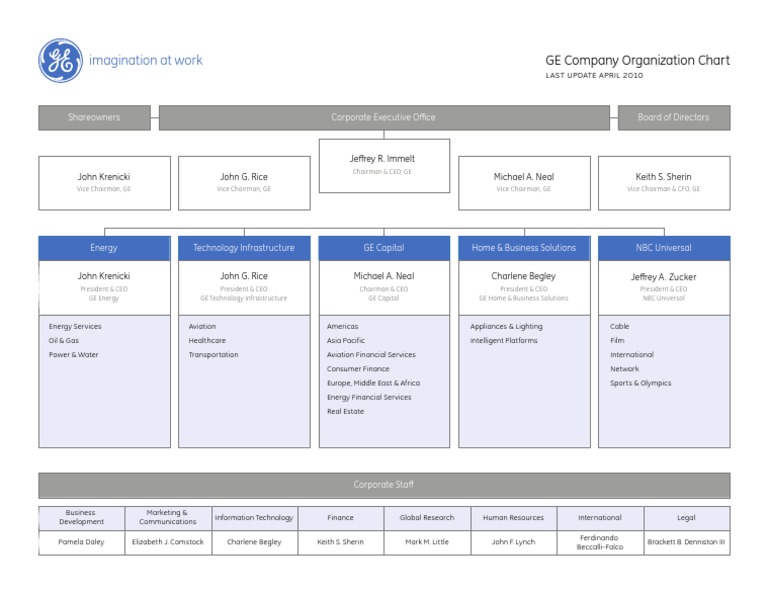The width and height of the screenshot is (768, 594).
Task: Select 'Aviation Financial Services' item
Action: pos(371,355)
